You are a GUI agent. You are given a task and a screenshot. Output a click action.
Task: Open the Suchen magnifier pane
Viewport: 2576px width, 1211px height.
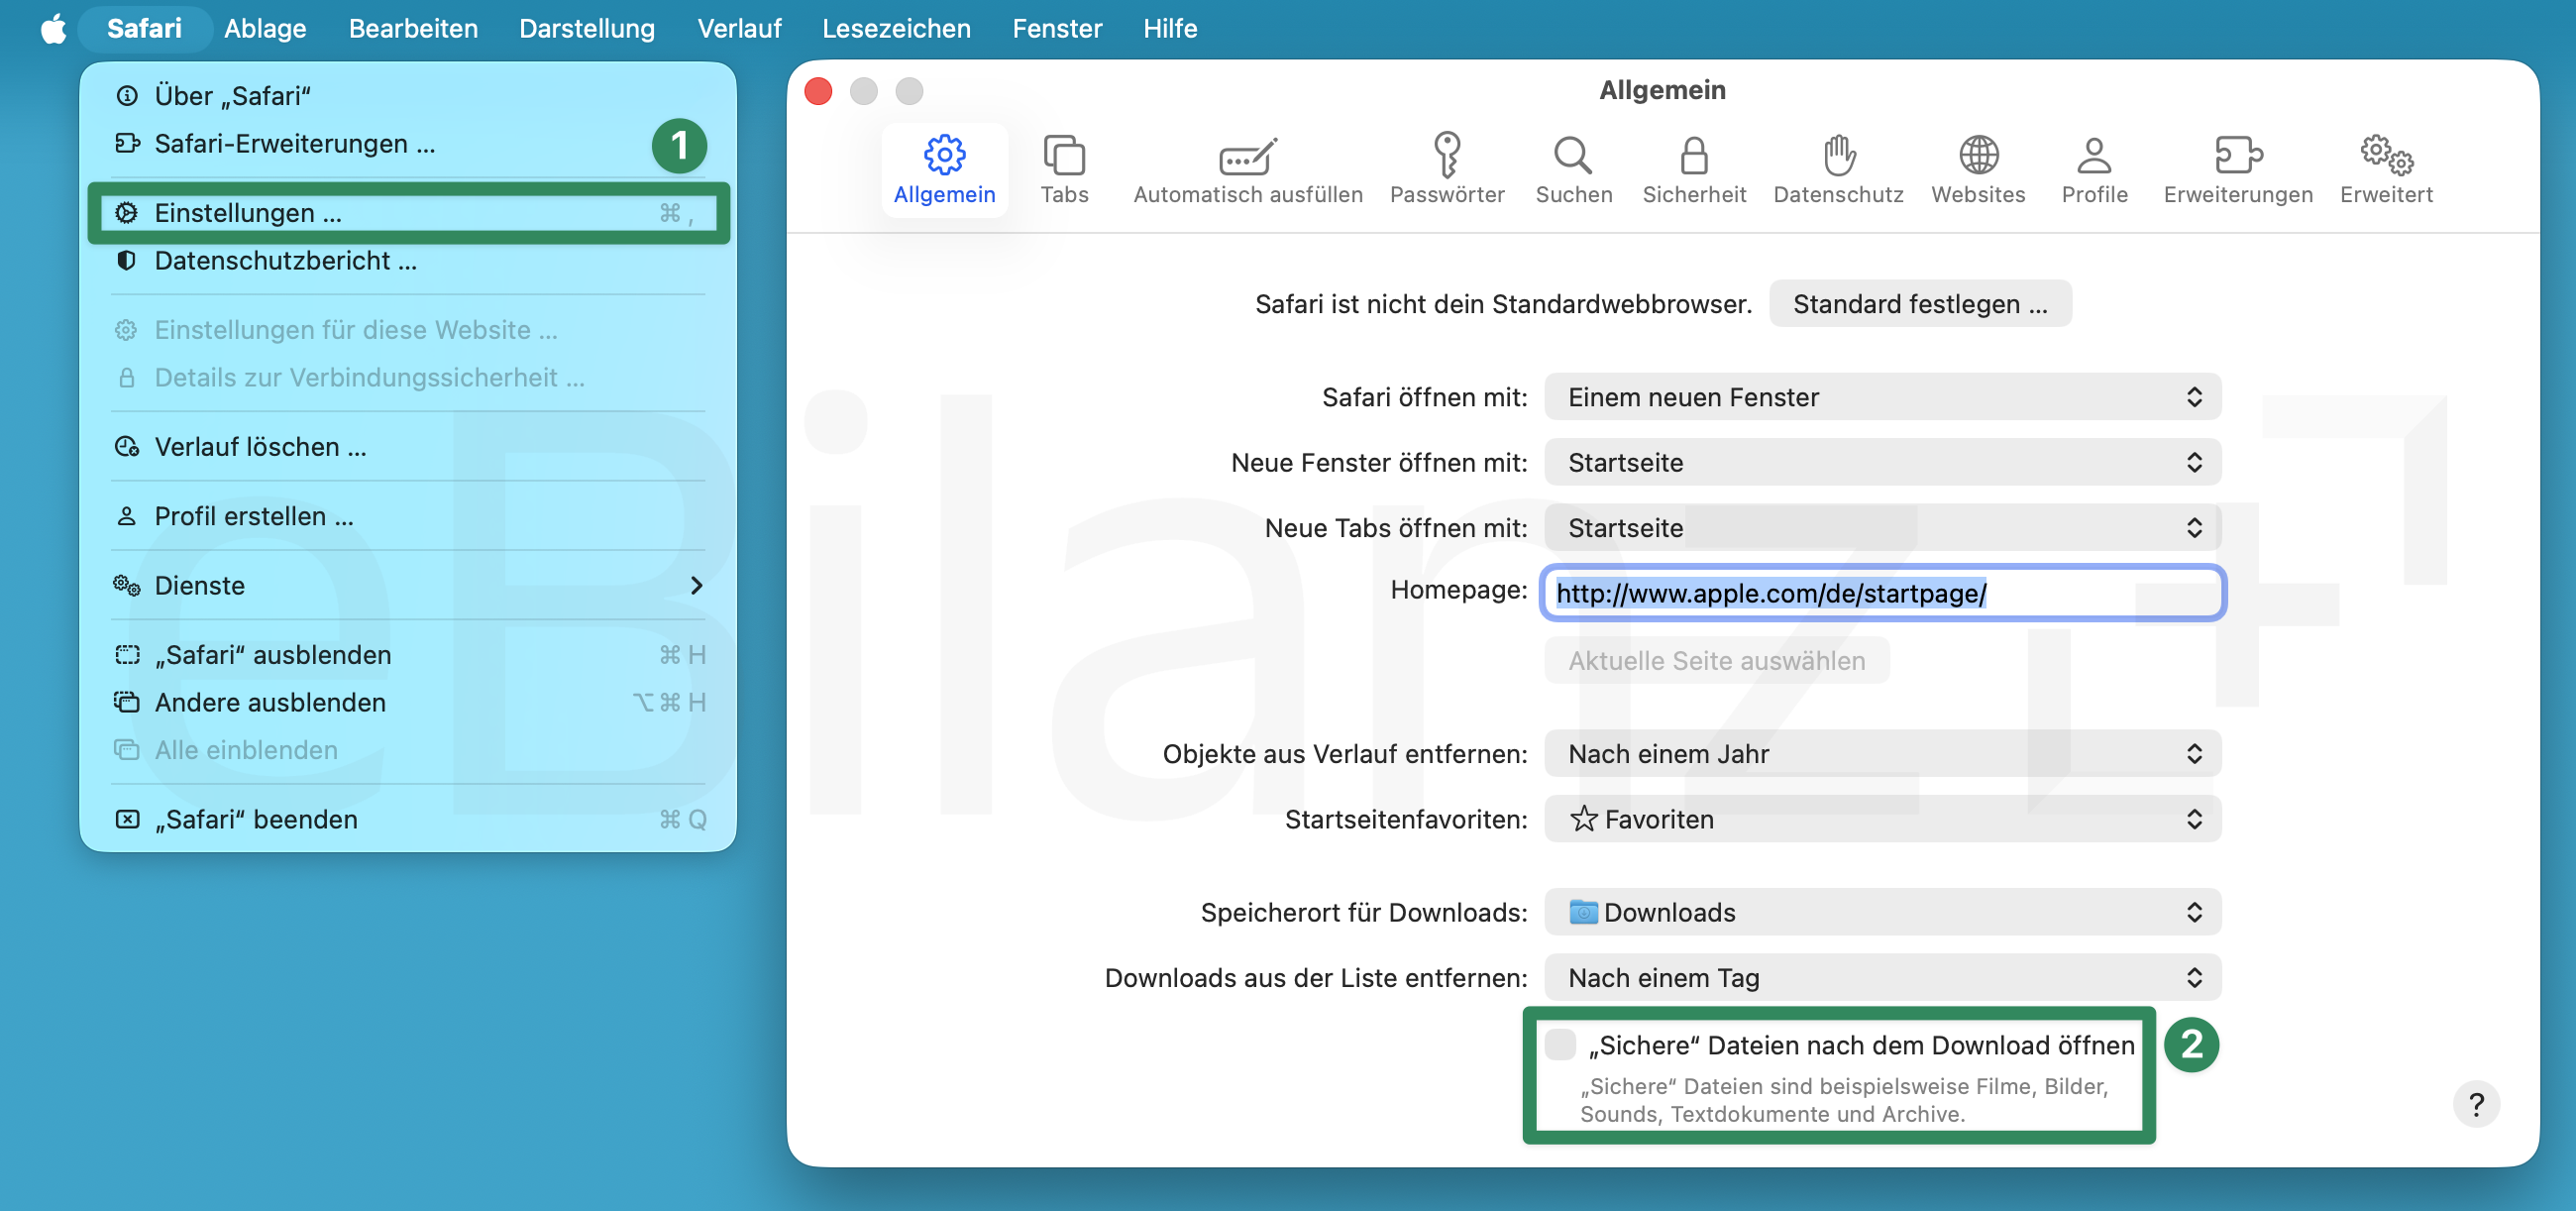point(1573,170)
